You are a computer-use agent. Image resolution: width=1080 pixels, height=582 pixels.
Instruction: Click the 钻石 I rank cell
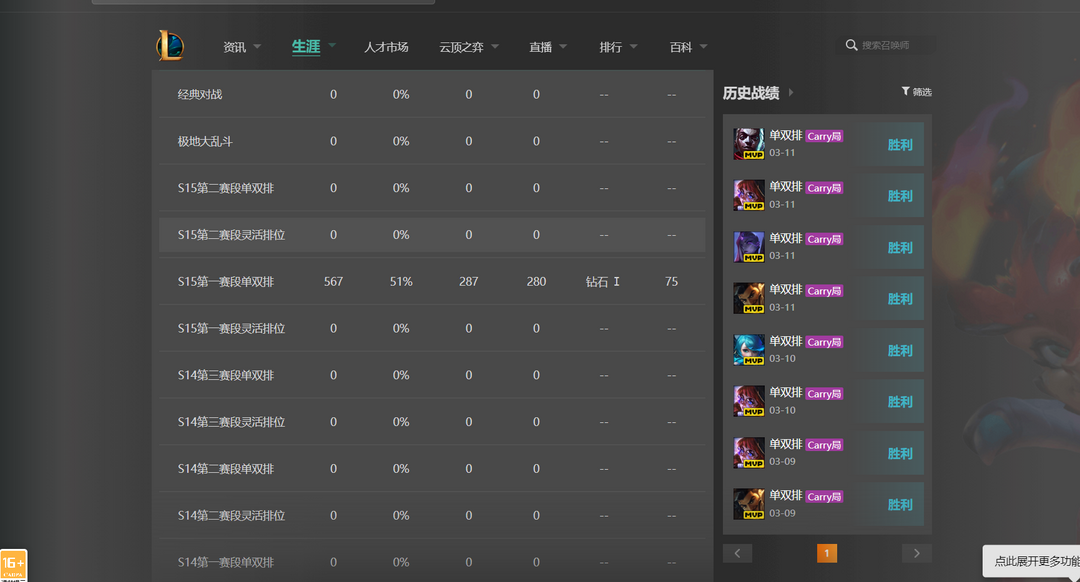(x=603, y=282)
